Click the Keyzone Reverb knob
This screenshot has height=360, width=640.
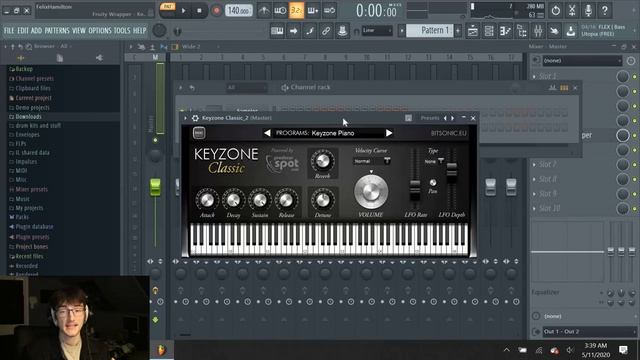tap(322, 161)
